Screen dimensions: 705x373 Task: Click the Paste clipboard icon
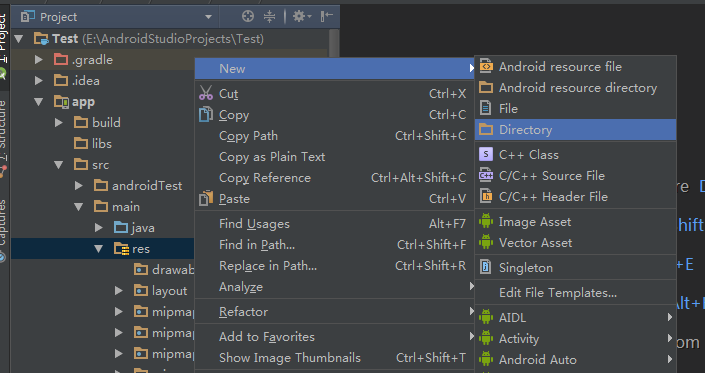click(x=206, y=198)
